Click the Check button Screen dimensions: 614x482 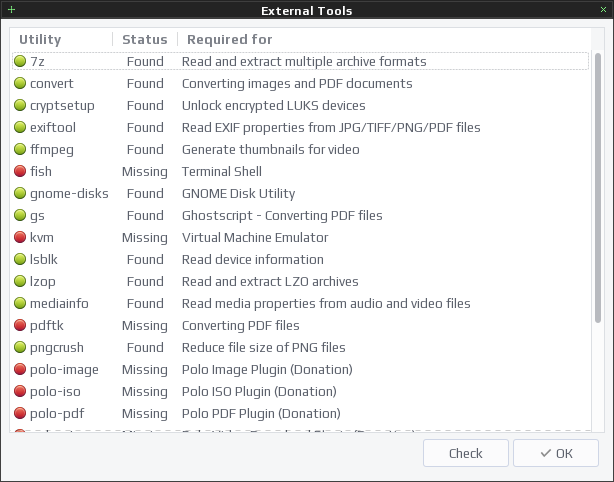[x=466, y=453]
